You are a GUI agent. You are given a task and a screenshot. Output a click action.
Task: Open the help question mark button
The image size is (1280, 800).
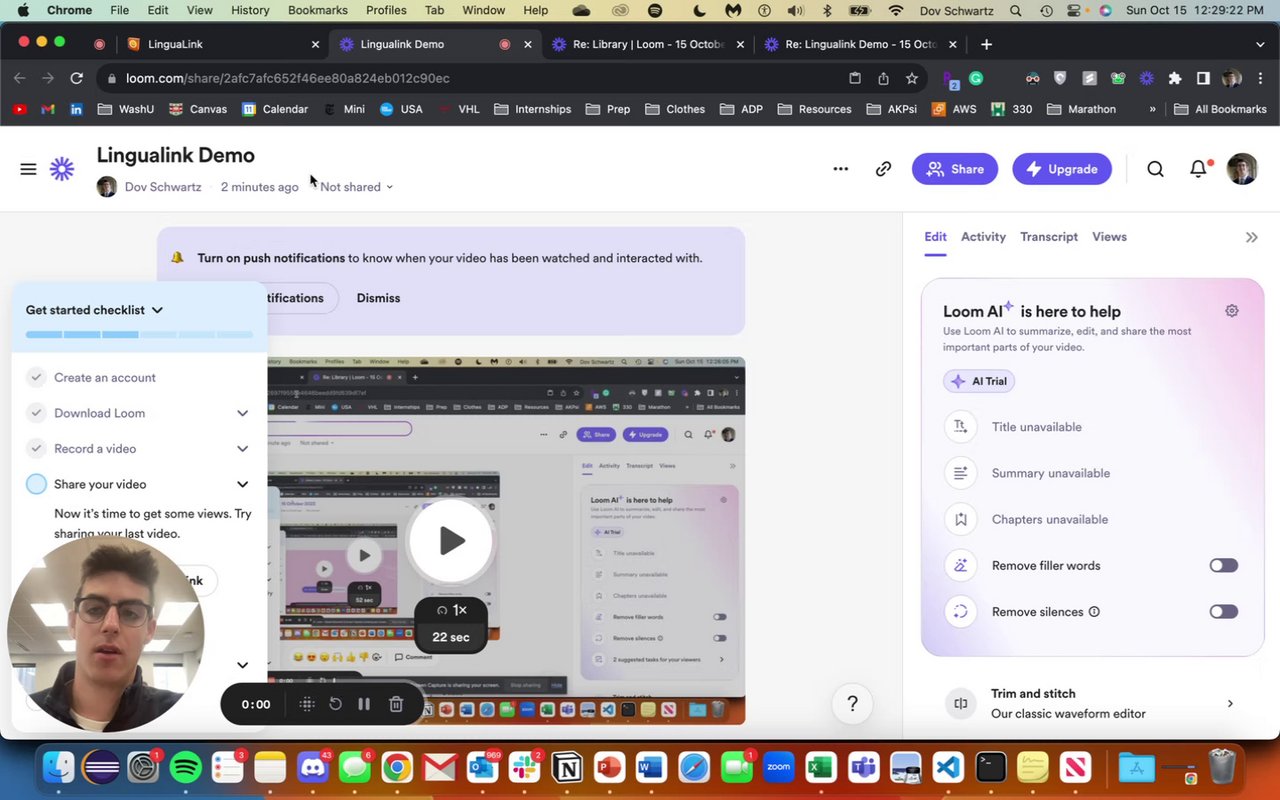click(x=852, y=704)
